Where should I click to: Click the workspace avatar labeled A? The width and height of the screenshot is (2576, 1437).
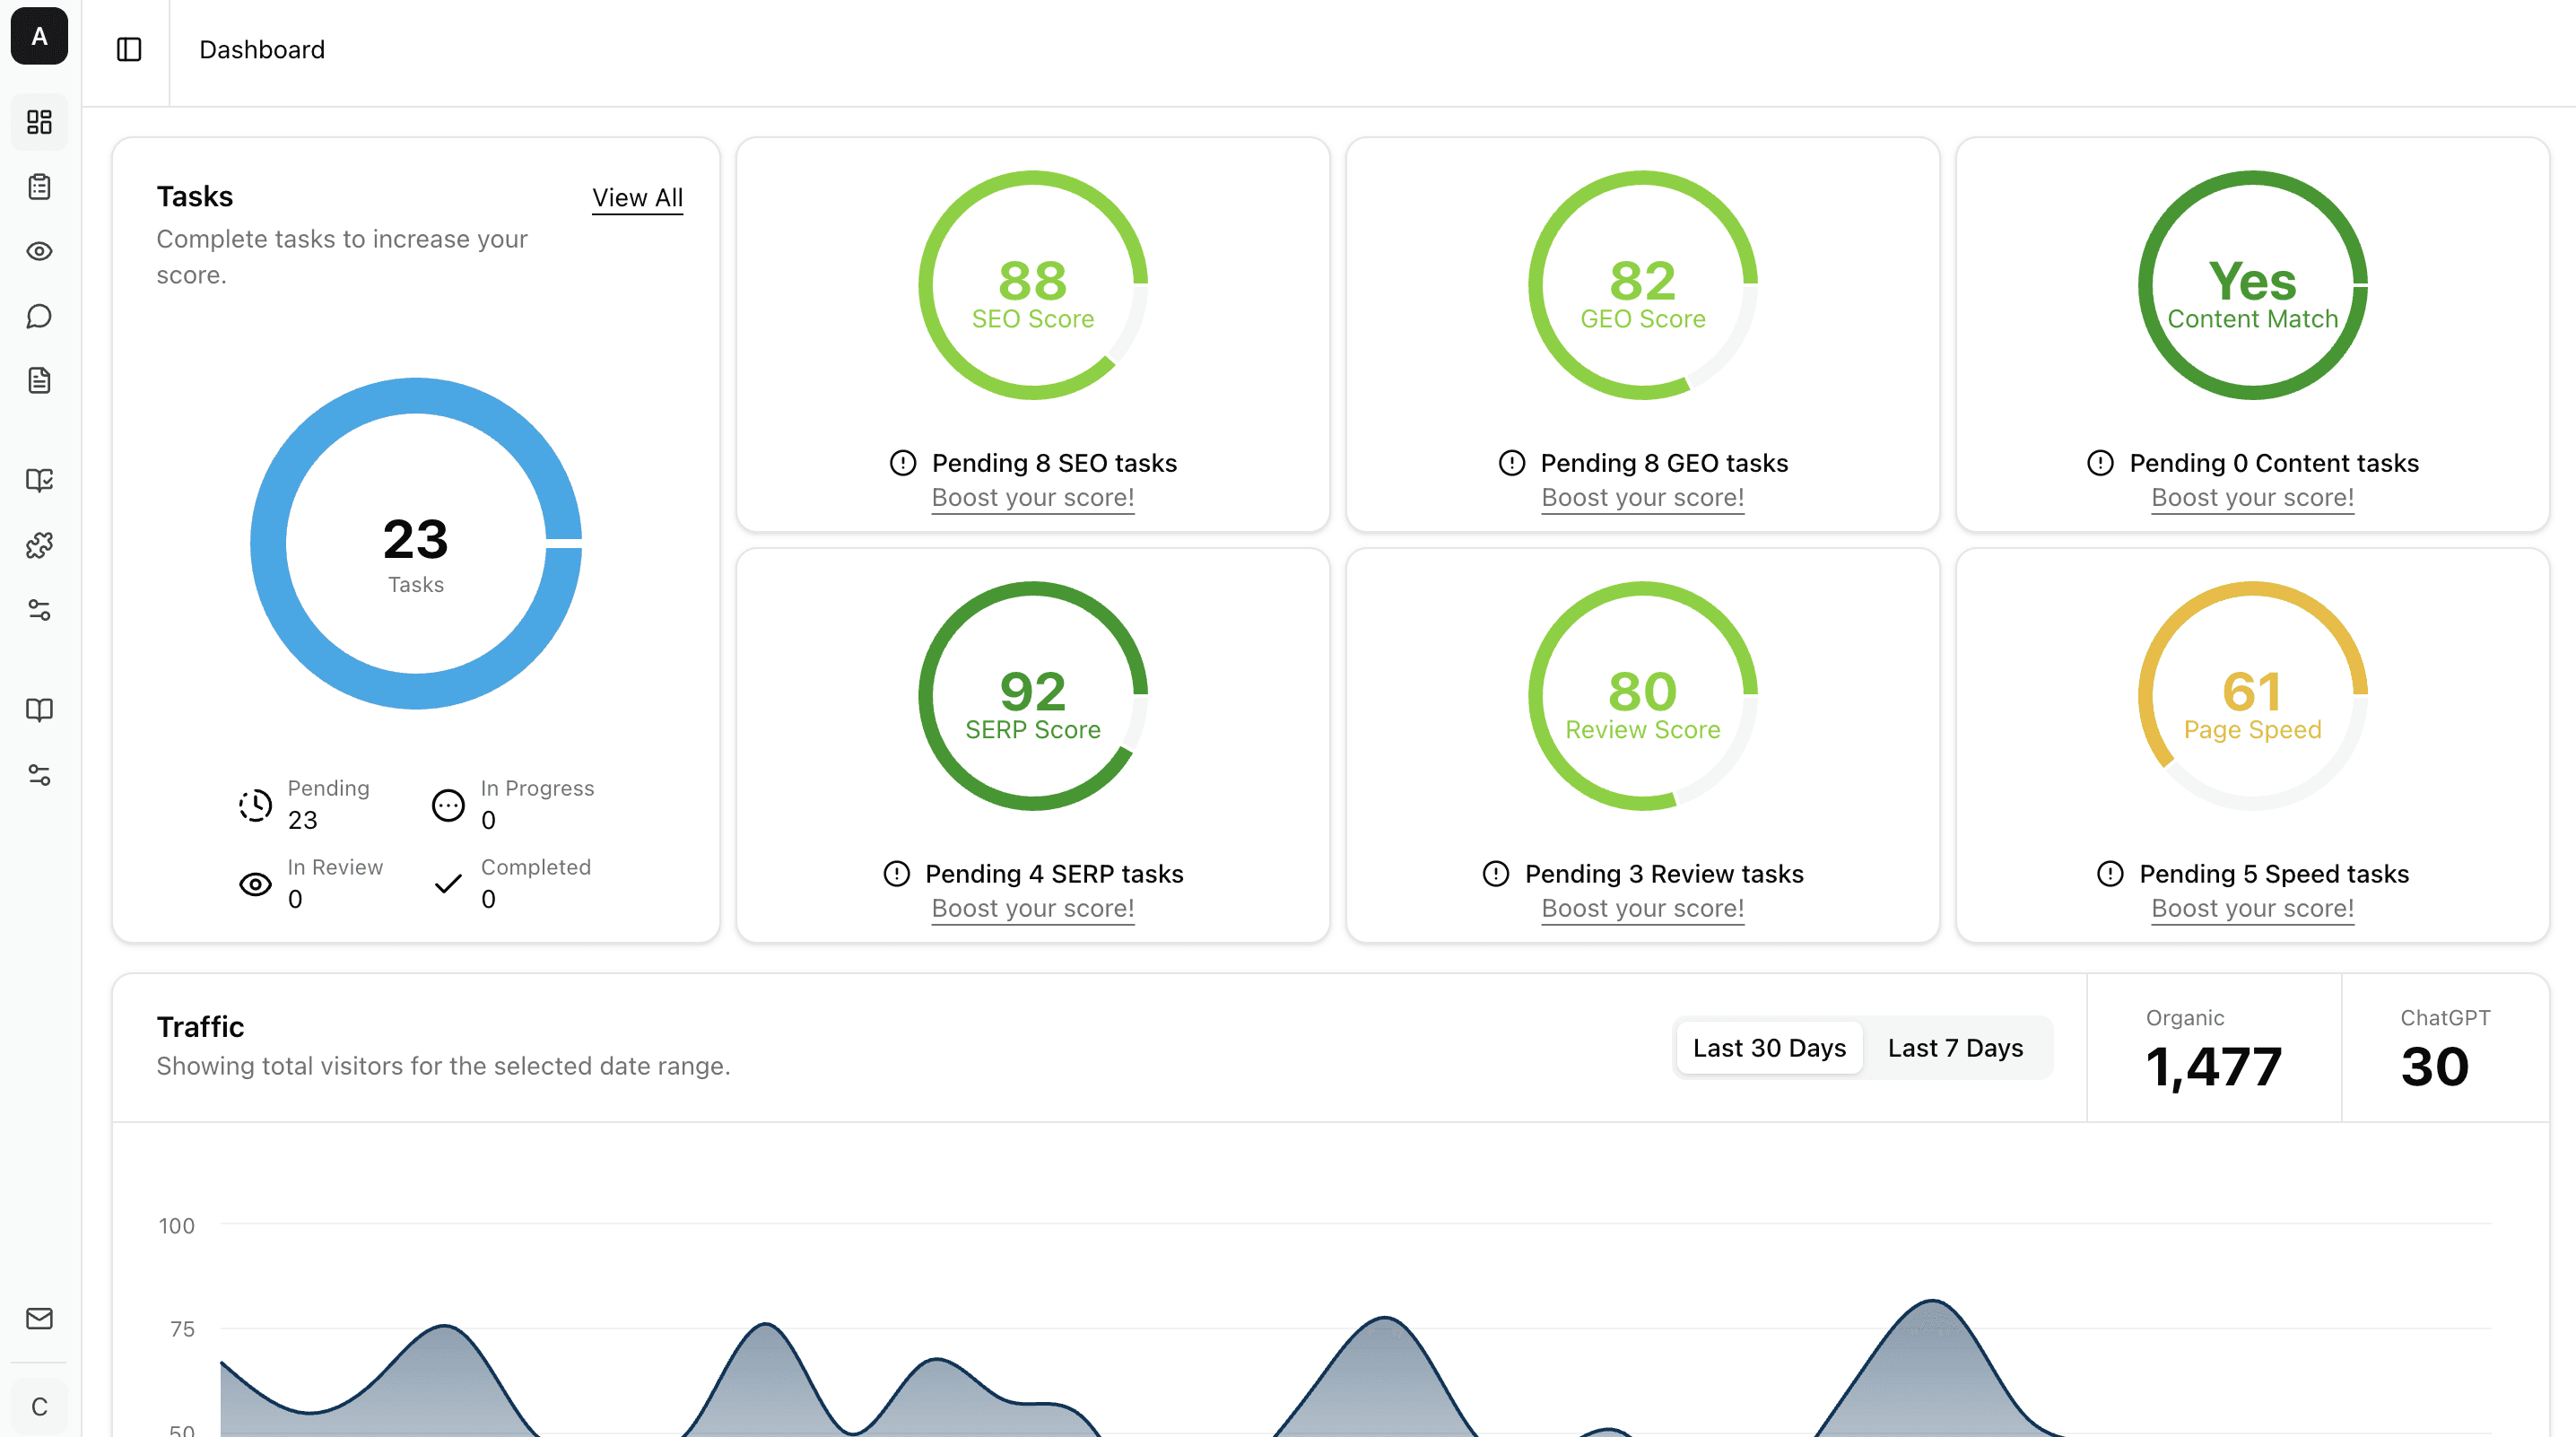click(x=39, y=36)
